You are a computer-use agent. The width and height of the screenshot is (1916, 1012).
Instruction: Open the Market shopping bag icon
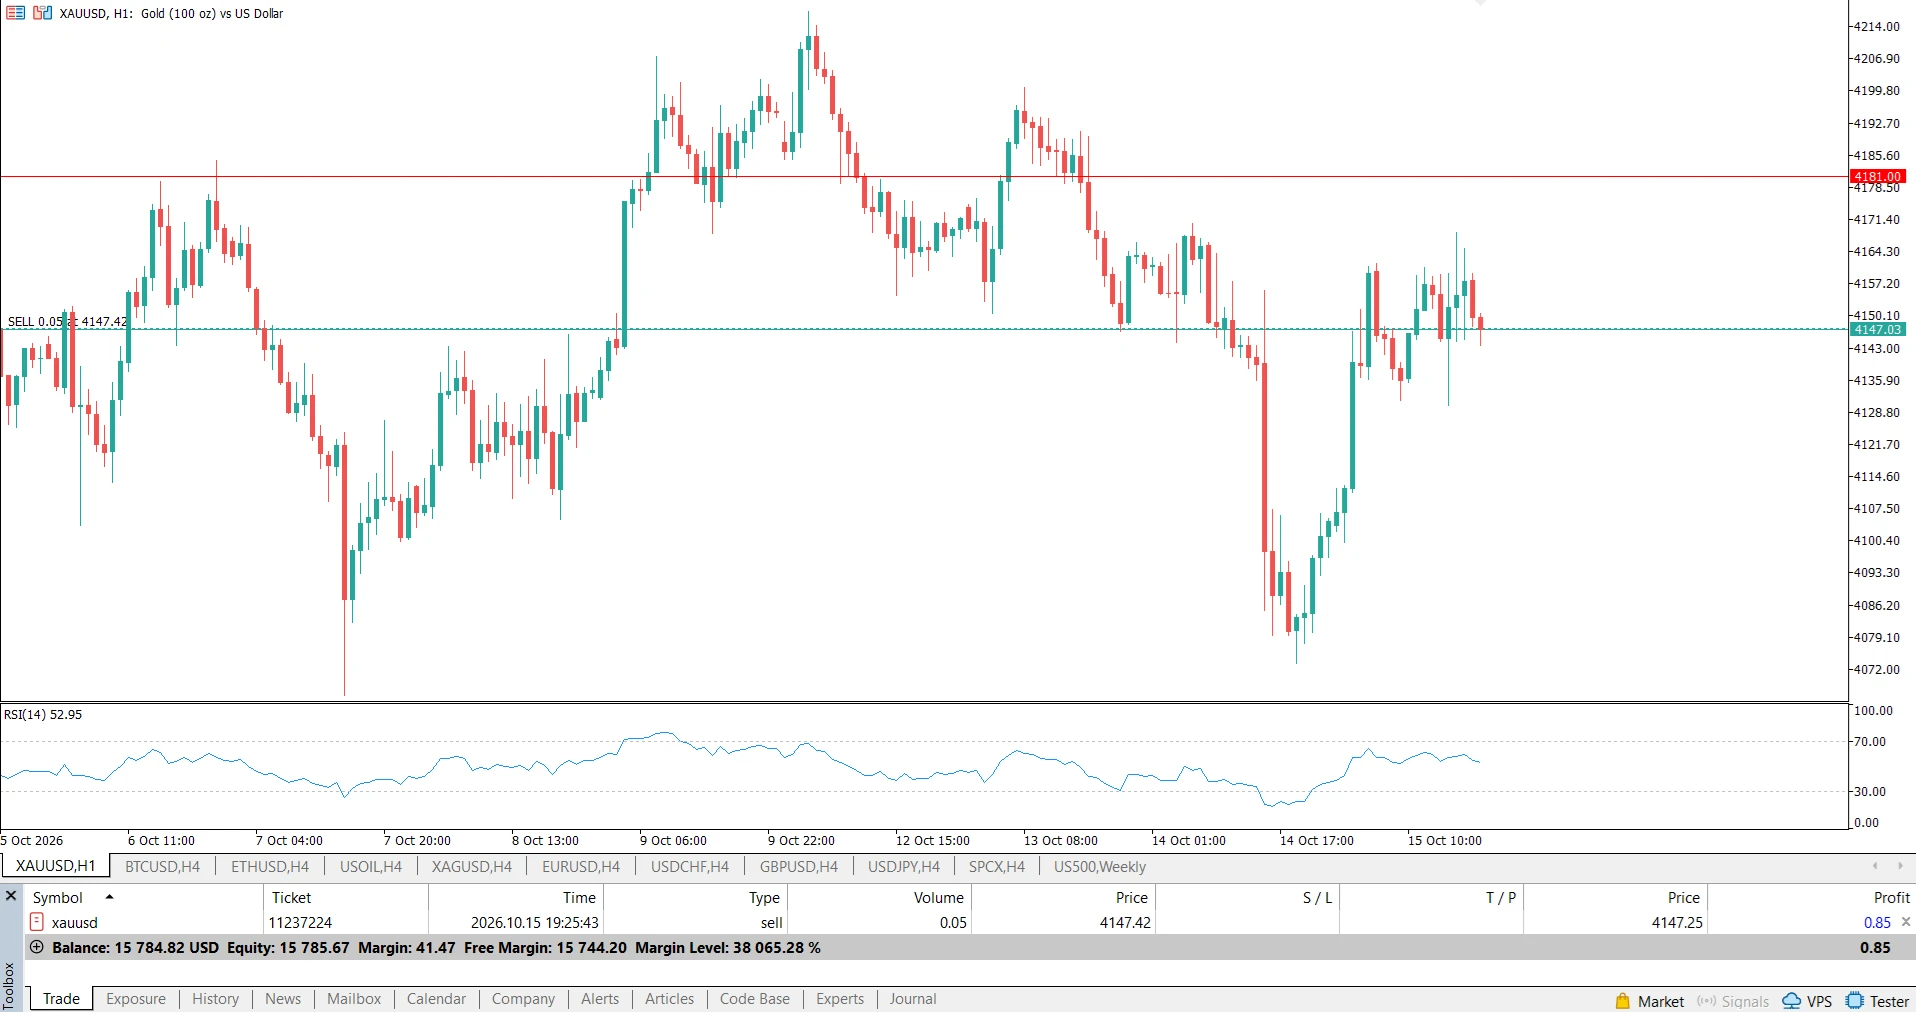(x=1622, y=1000)
